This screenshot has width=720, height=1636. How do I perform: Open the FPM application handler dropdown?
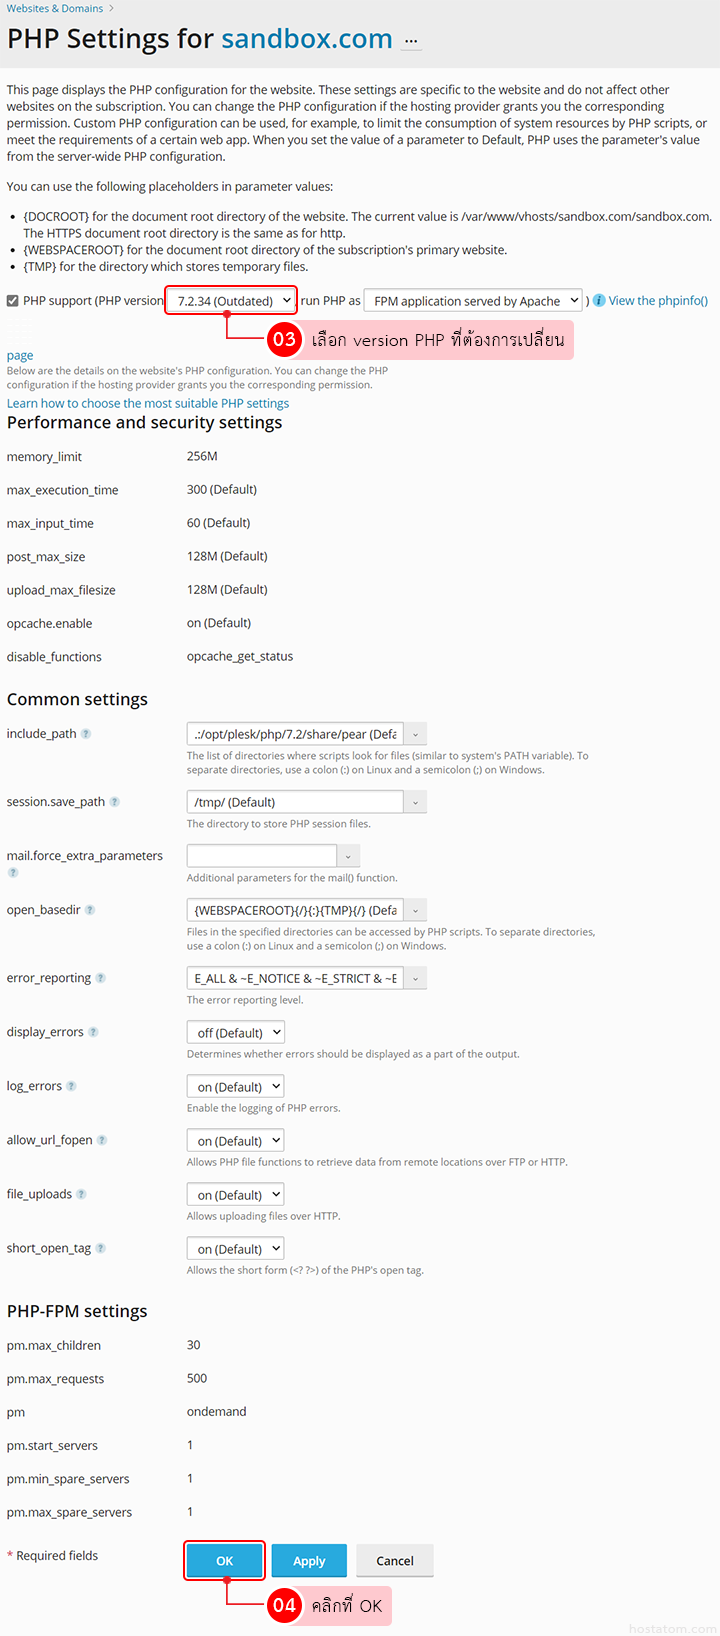473,301
